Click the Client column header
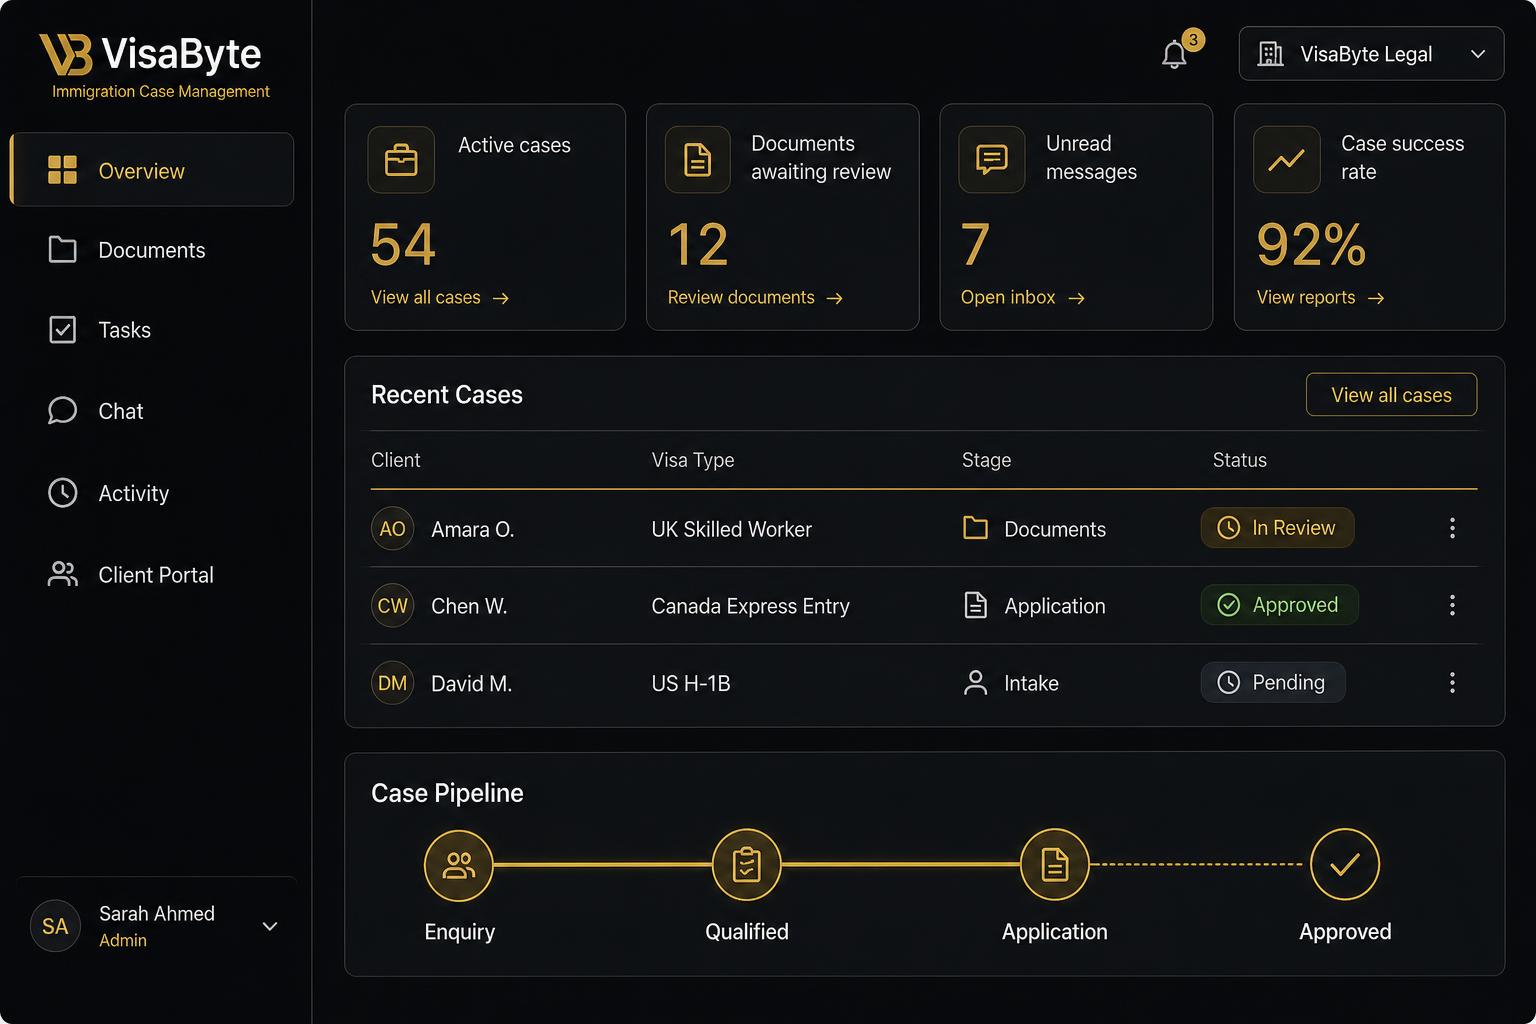The width and height of the screenshot is (1536, 1024). tap(396, 460)
